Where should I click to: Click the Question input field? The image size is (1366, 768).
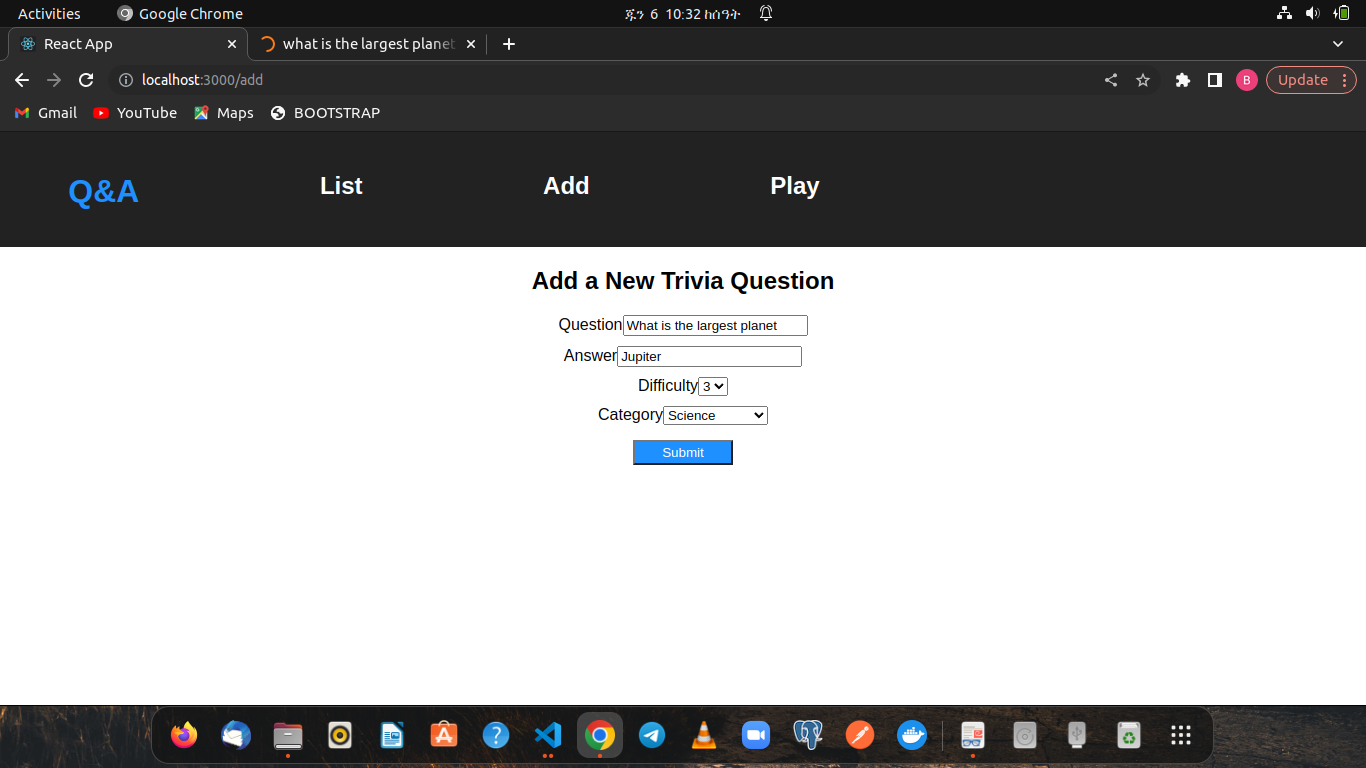point(714,324)
